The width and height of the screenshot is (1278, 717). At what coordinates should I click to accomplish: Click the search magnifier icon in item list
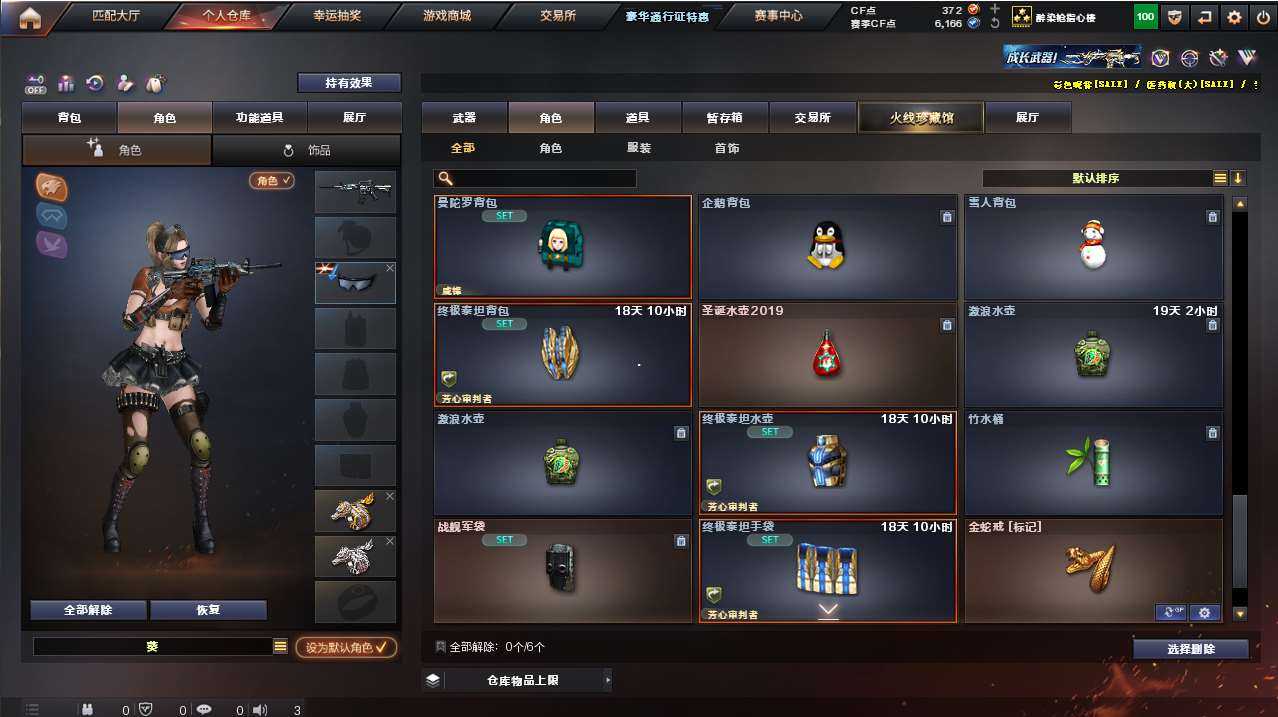pyautogui.click(x=446, y=178)
